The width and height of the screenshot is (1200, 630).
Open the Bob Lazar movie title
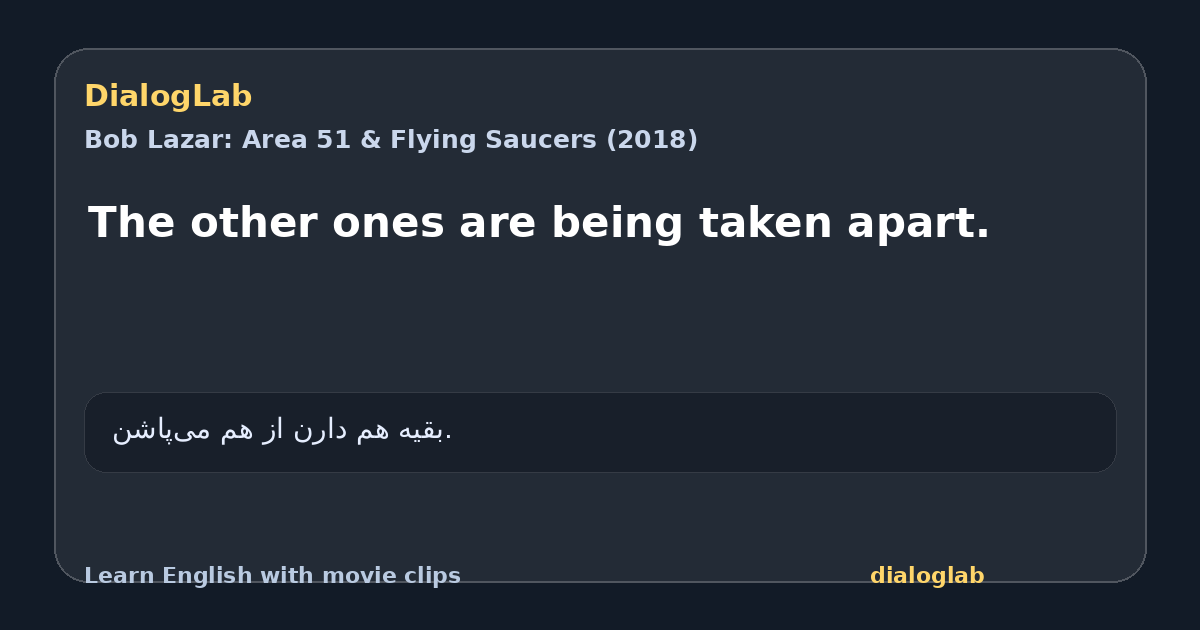click(391, 140)
